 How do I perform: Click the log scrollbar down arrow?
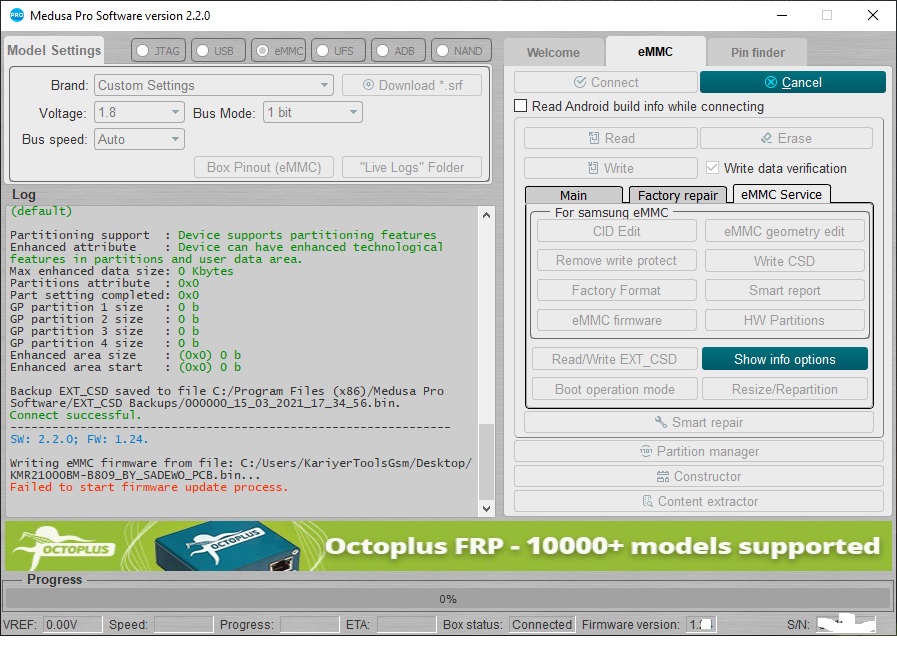(486, 508)
